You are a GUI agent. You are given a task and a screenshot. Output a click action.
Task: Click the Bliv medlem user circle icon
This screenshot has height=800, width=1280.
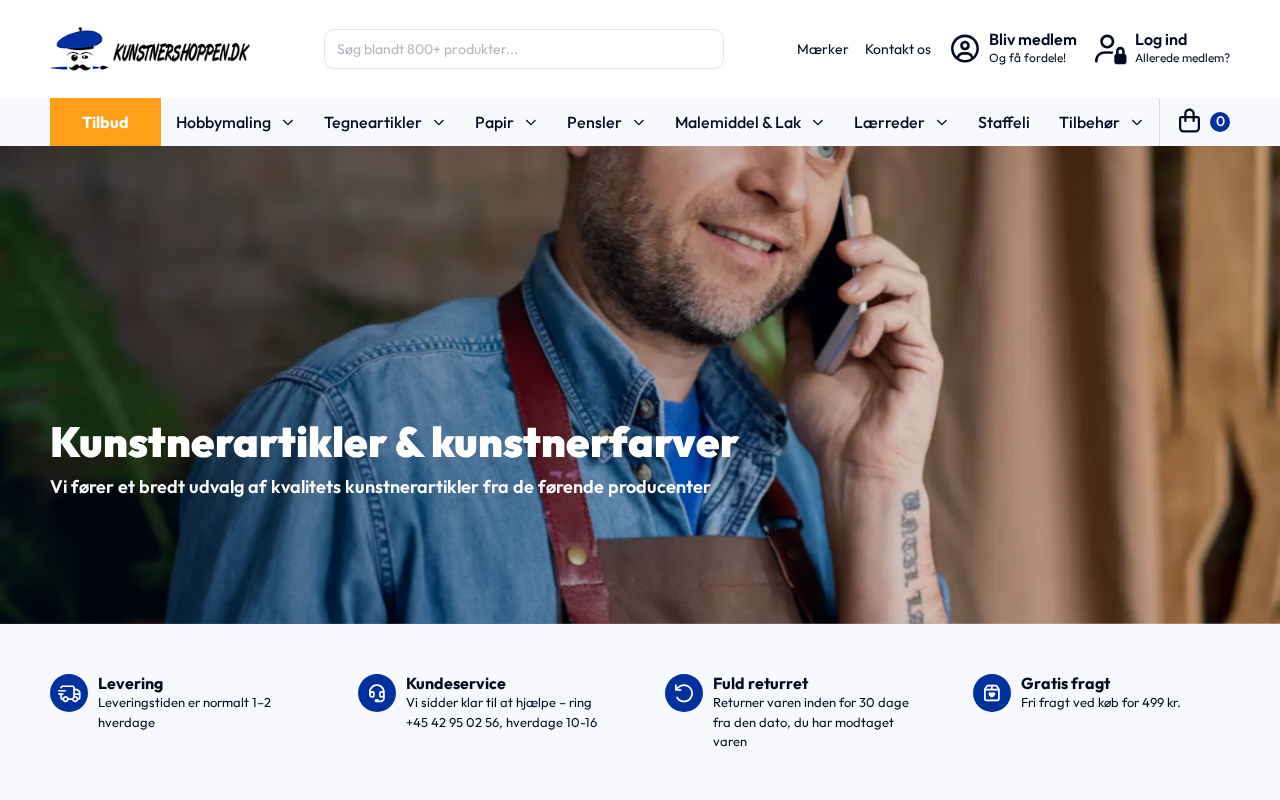(965, 49)
